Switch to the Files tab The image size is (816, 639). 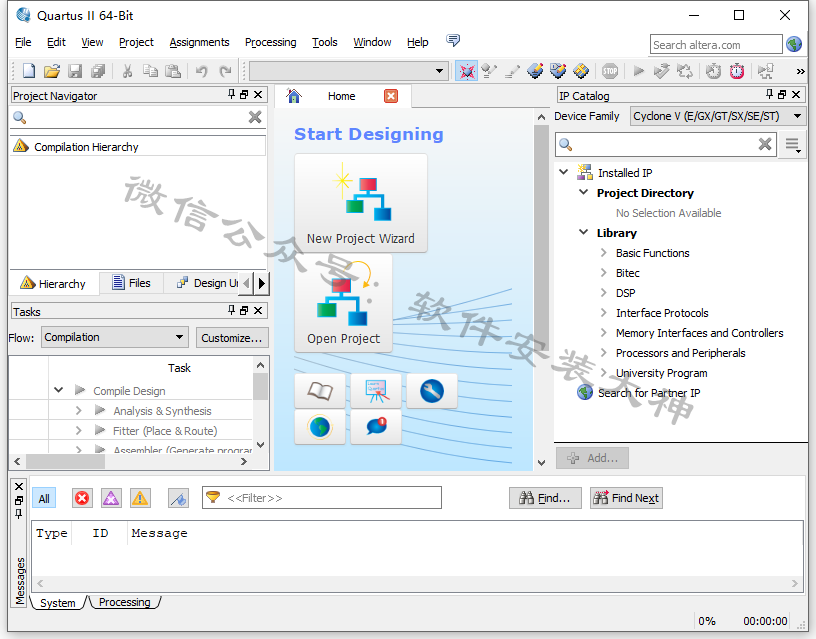coord(132,283)
